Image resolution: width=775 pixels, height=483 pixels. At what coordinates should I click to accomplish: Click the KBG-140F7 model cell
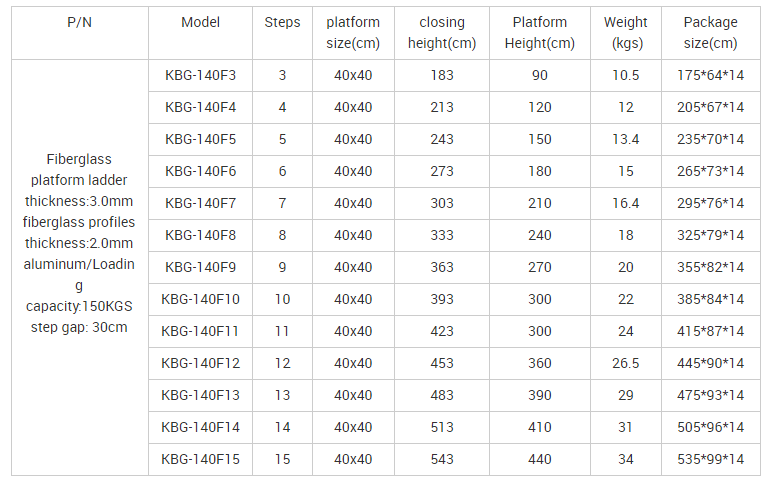tap(201, 203)
